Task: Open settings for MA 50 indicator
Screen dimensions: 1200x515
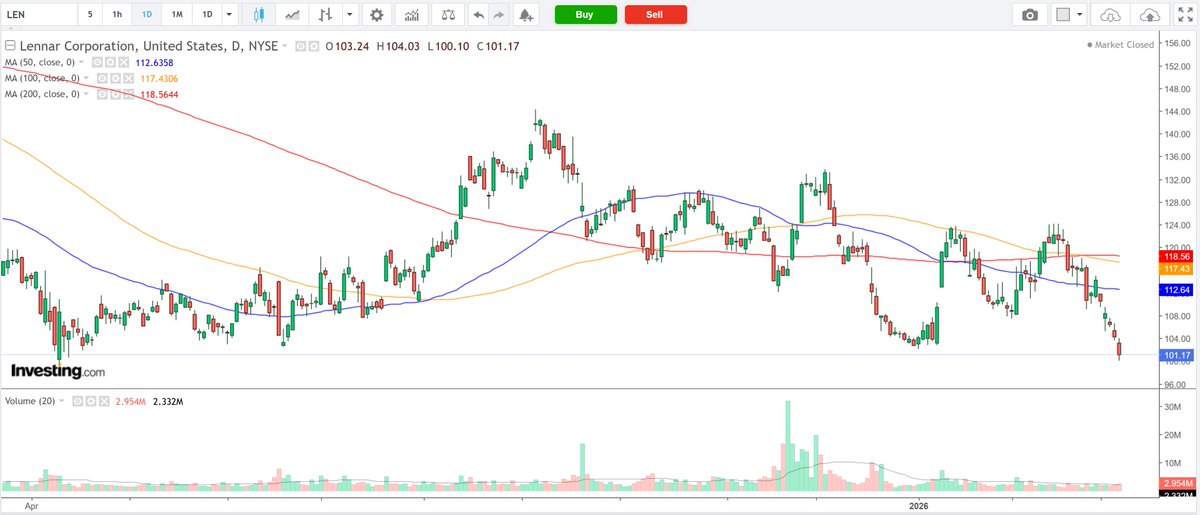Action: pos(110,62)
